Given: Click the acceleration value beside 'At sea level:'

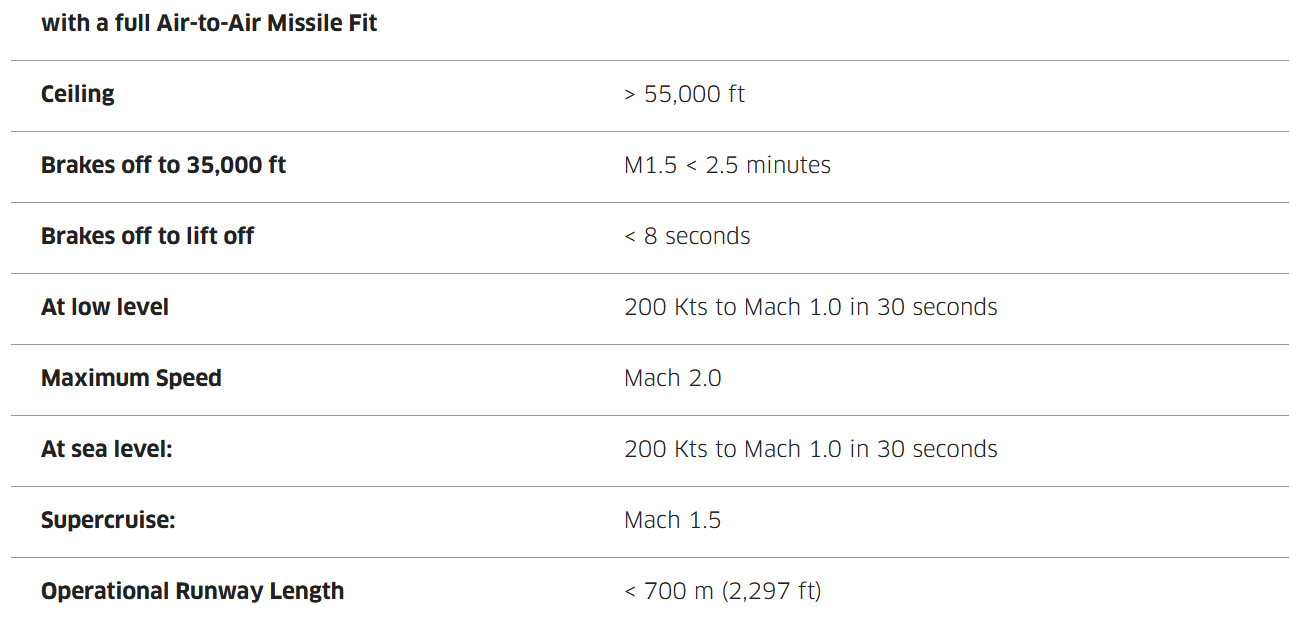Looking at the screenshot, I should click(x=810, y=449).
